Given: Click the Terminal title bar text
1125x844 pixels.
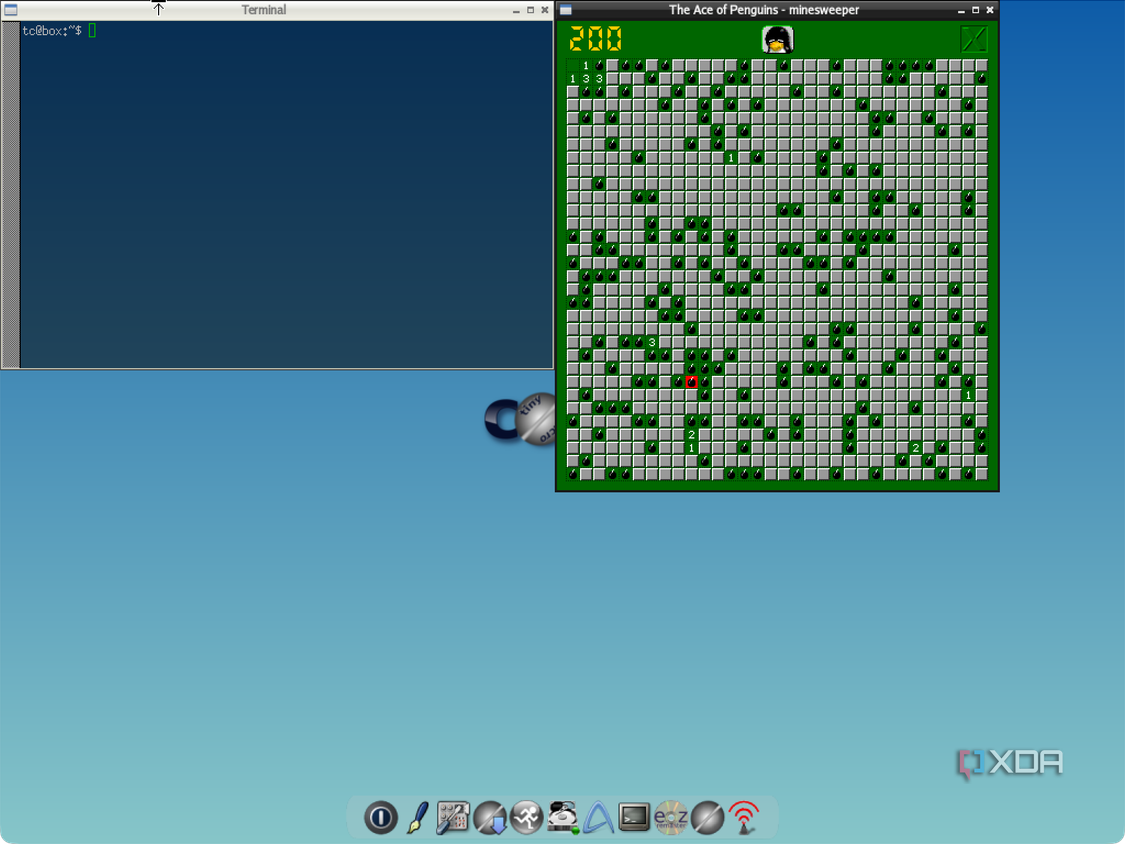Looking at the screenshot, I should [x=263, y=10].
